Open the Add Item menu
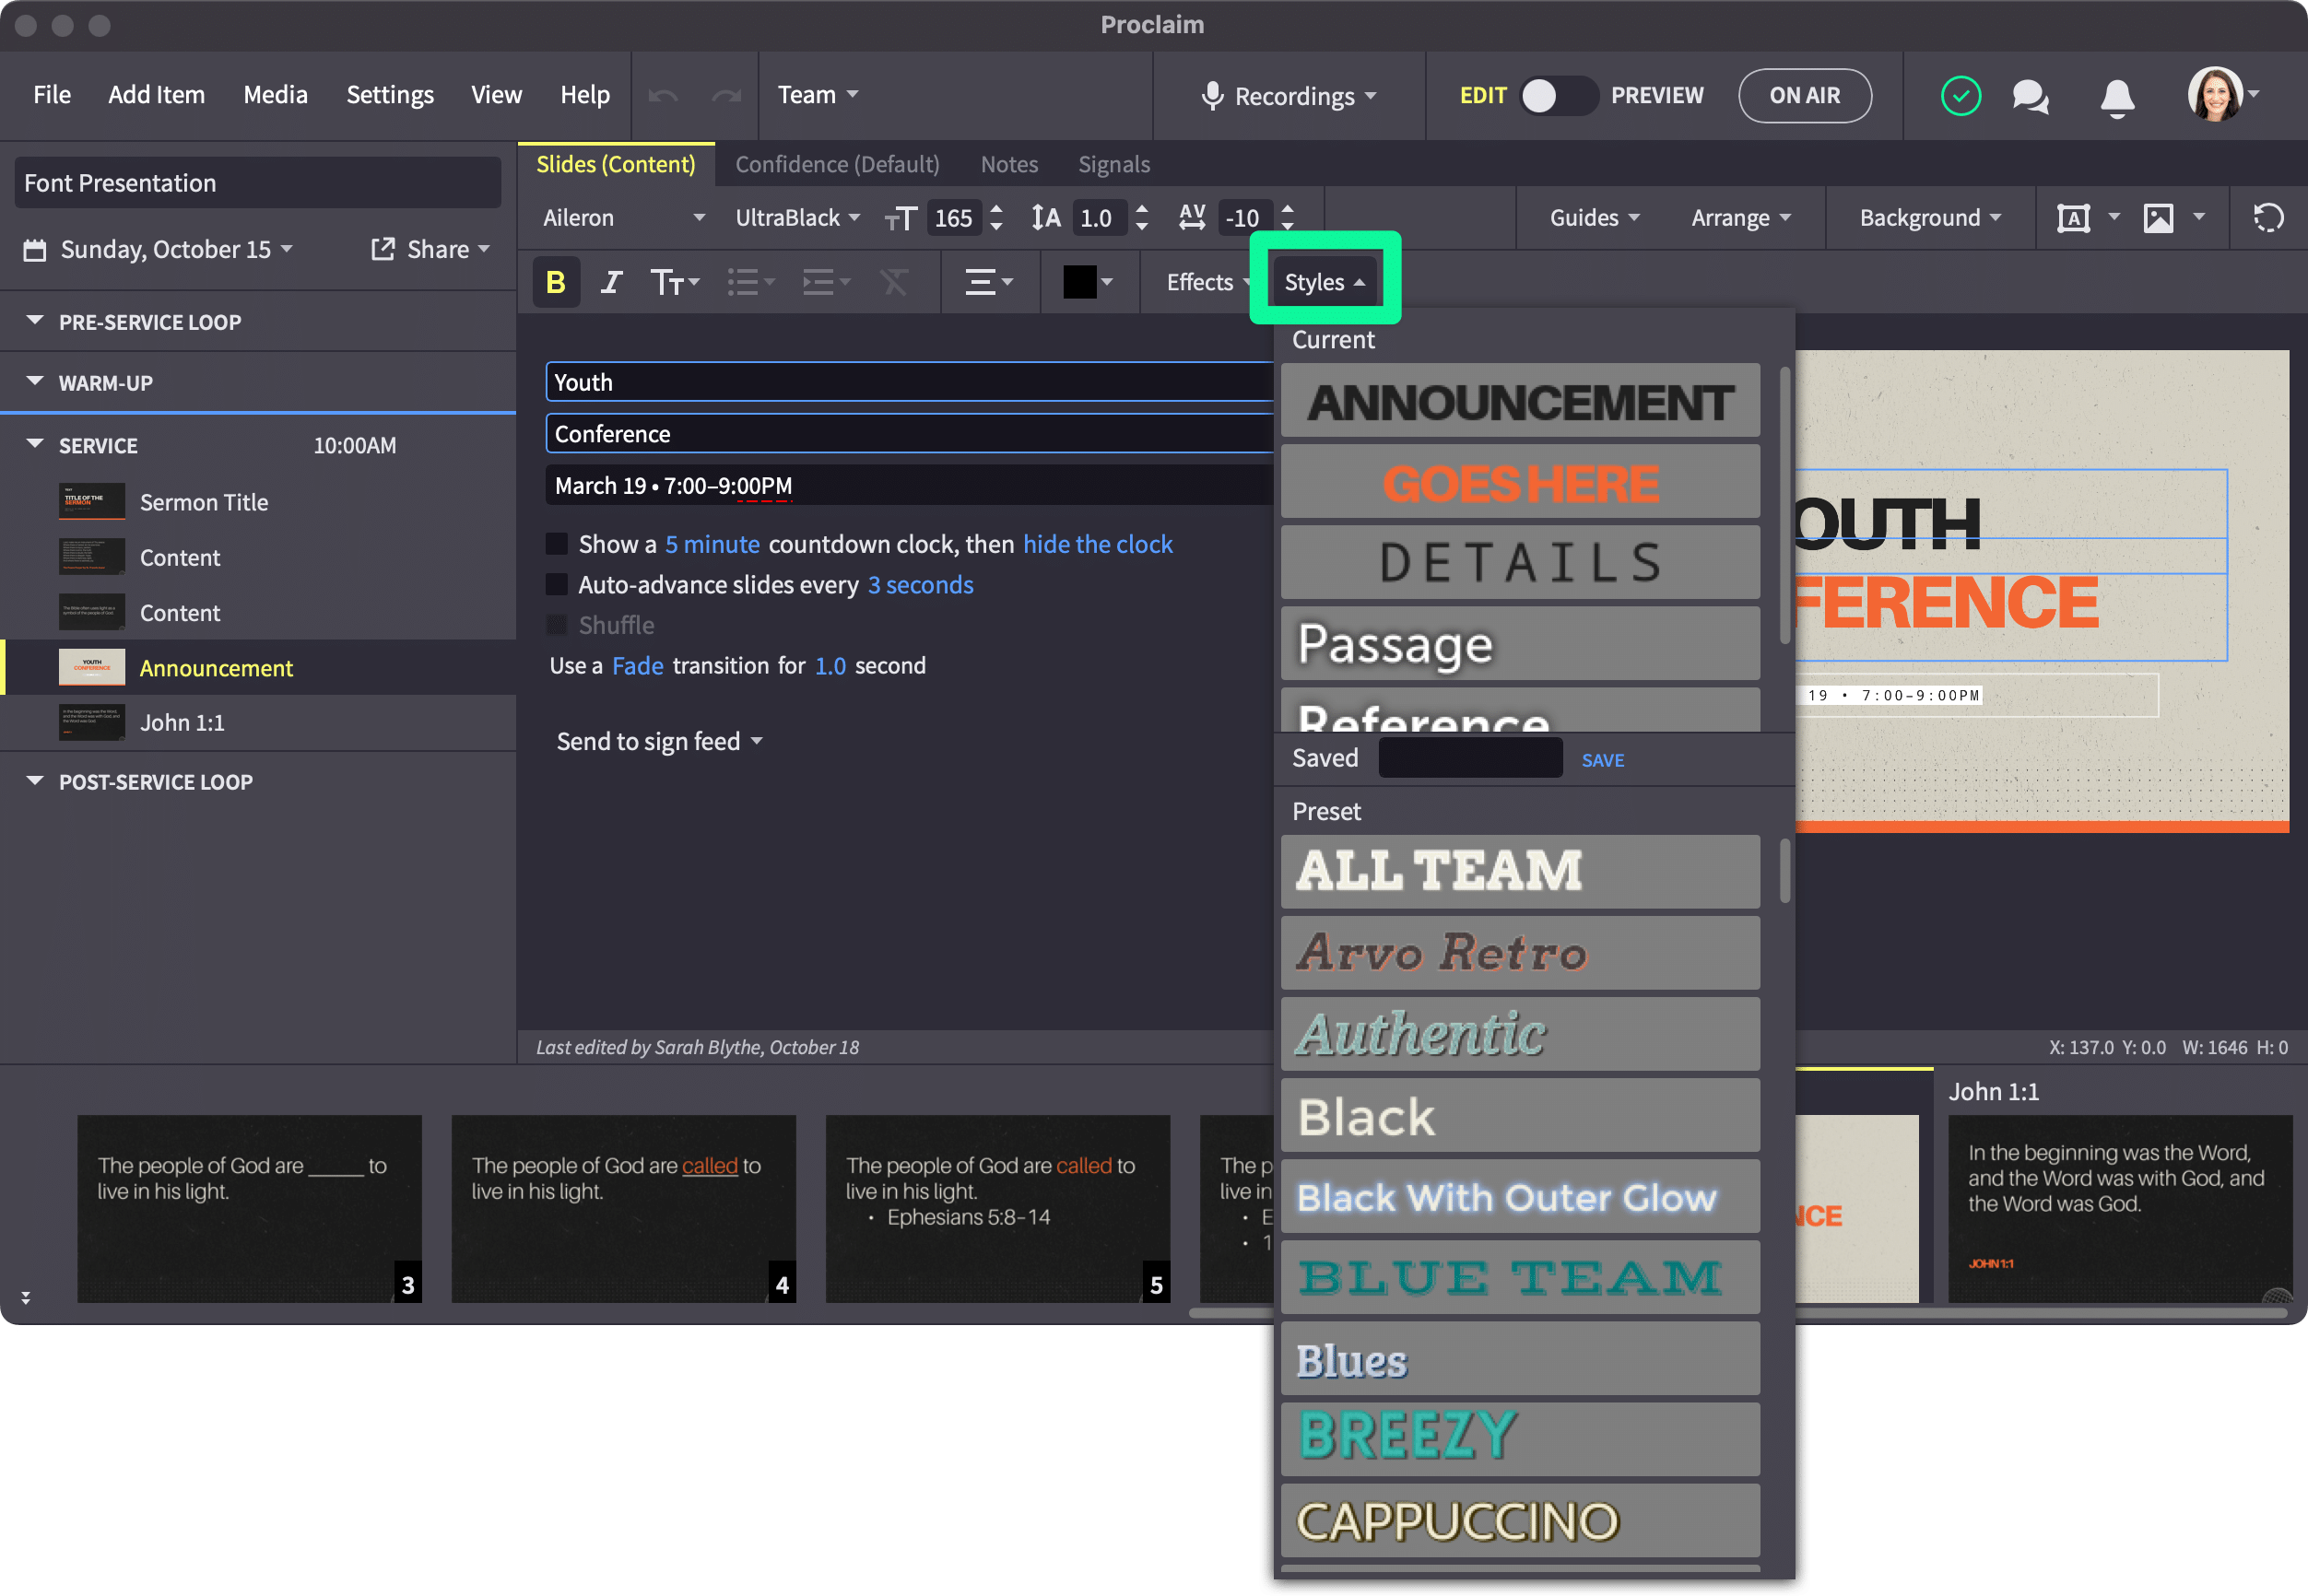The width and height of the screenshot is (2308, 1596). tap(156, 95)
